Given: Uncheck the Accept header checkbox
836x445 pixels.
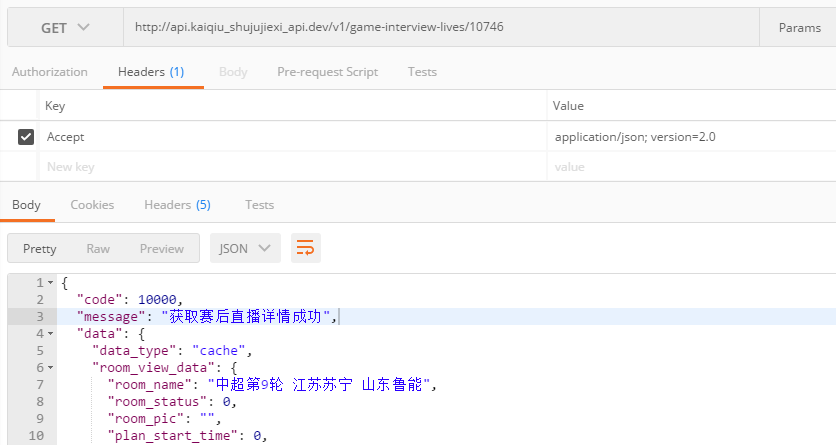Looking at the screenshot, I should click(26, 137).
